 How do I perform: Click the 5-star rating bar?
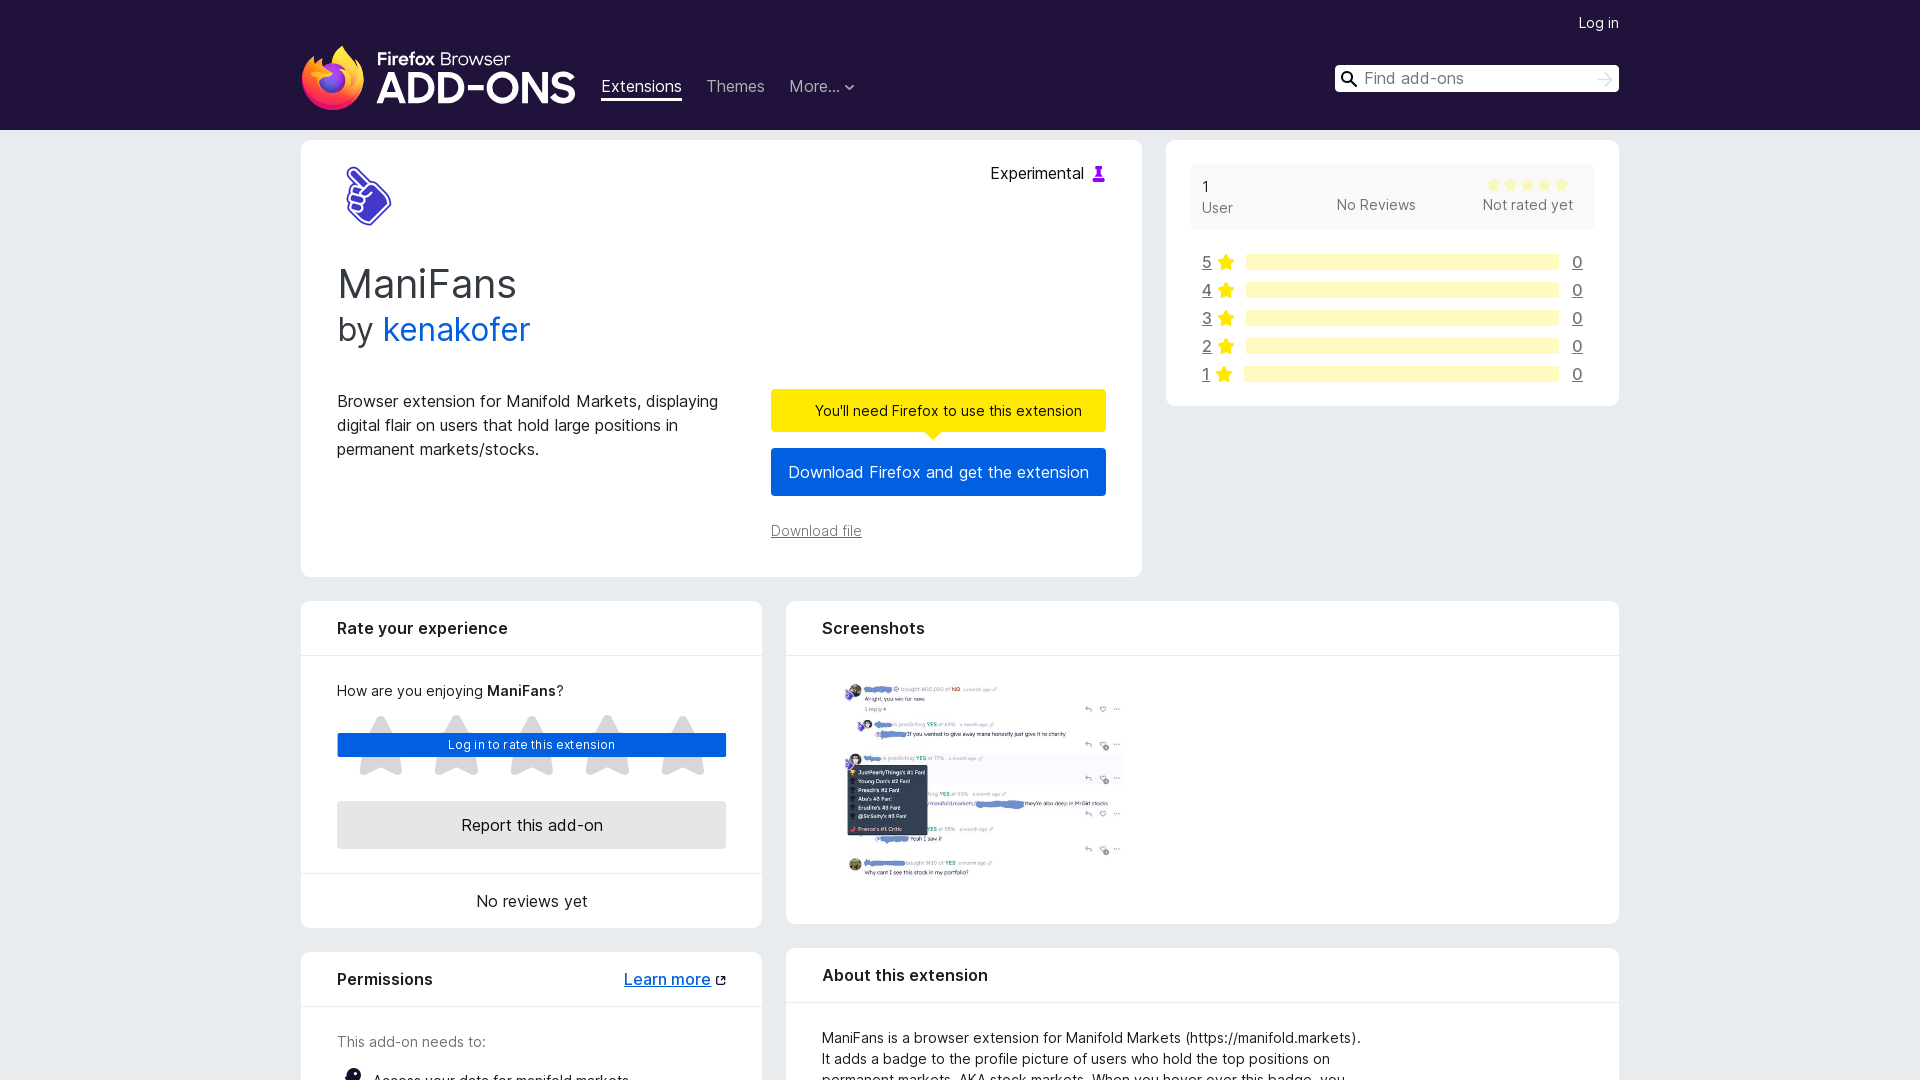1402,262
